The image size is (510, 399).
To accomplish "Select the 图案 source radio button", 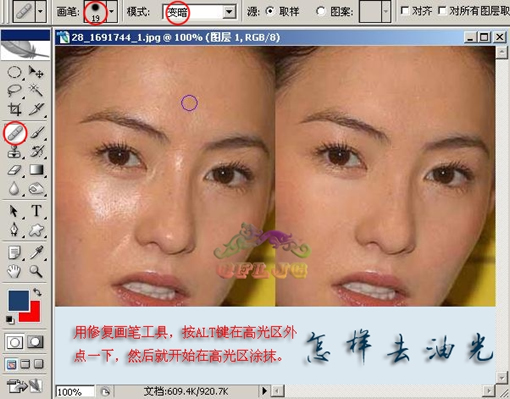I will (x=320, y=11).
